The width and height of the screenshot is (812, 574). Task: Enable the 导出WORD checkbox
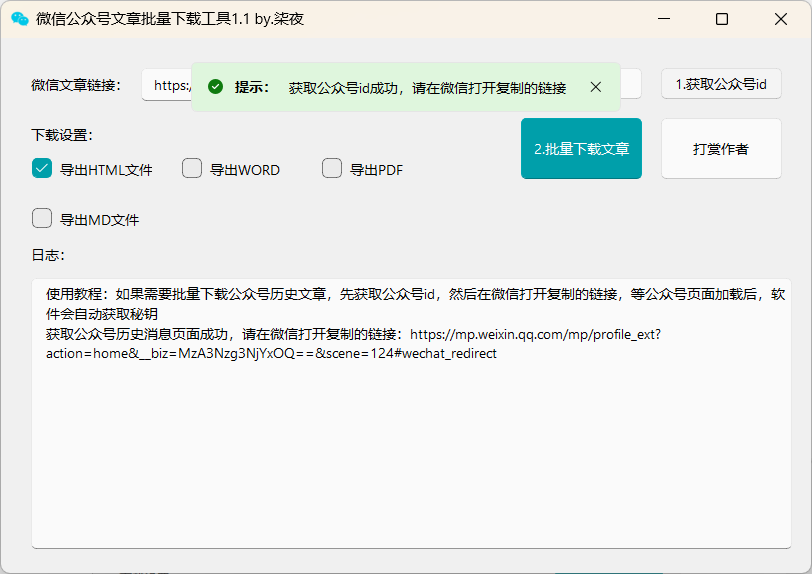(x=192, y=168)
